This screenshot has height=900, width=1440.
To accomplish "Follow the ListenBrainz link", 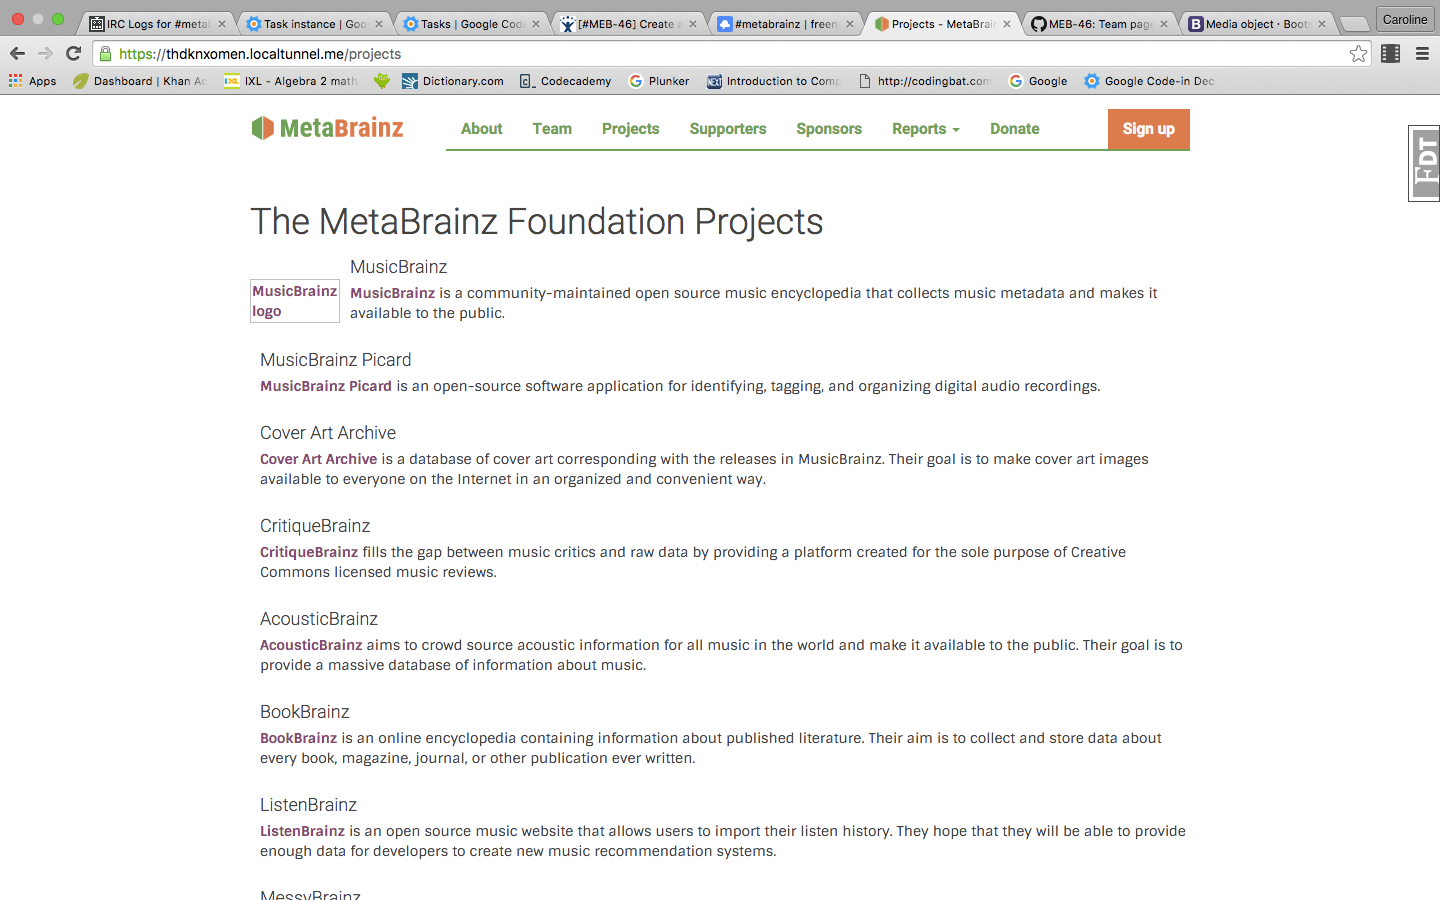I will [x=302, y=831].
